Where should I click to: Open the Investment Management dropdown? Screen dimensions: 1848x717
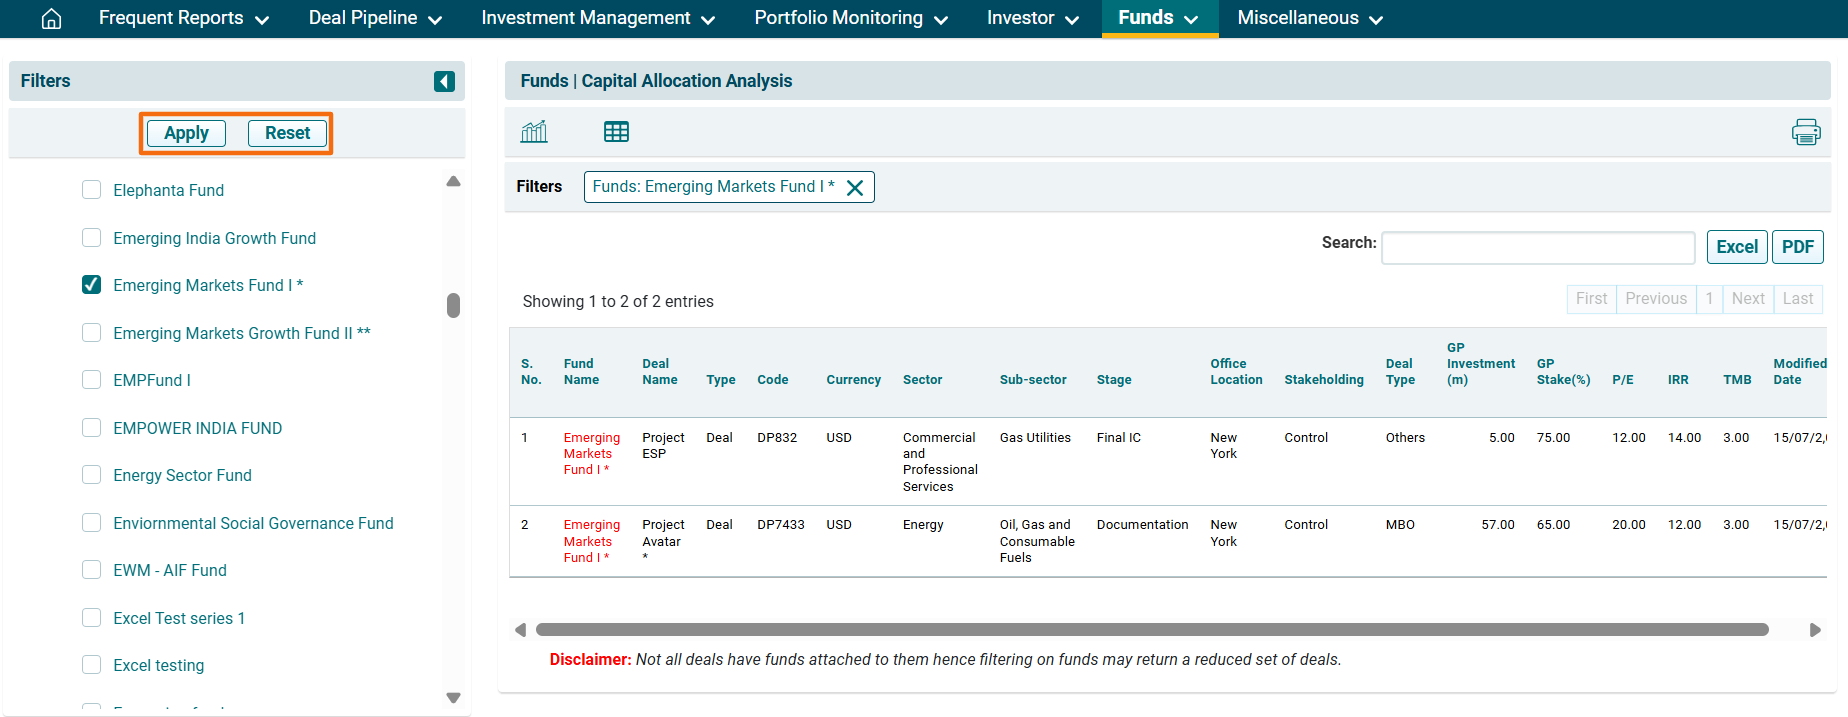coord(597,19)
